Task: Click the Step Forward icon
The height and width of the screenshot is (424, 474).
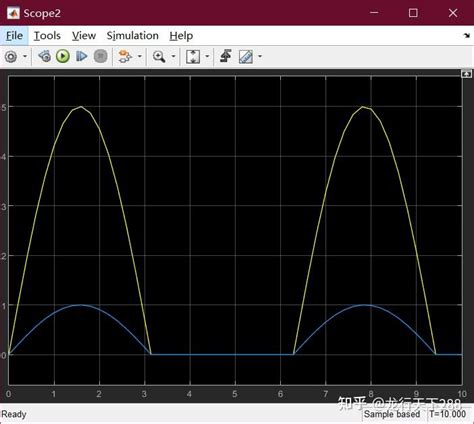Action: (82, 56)
